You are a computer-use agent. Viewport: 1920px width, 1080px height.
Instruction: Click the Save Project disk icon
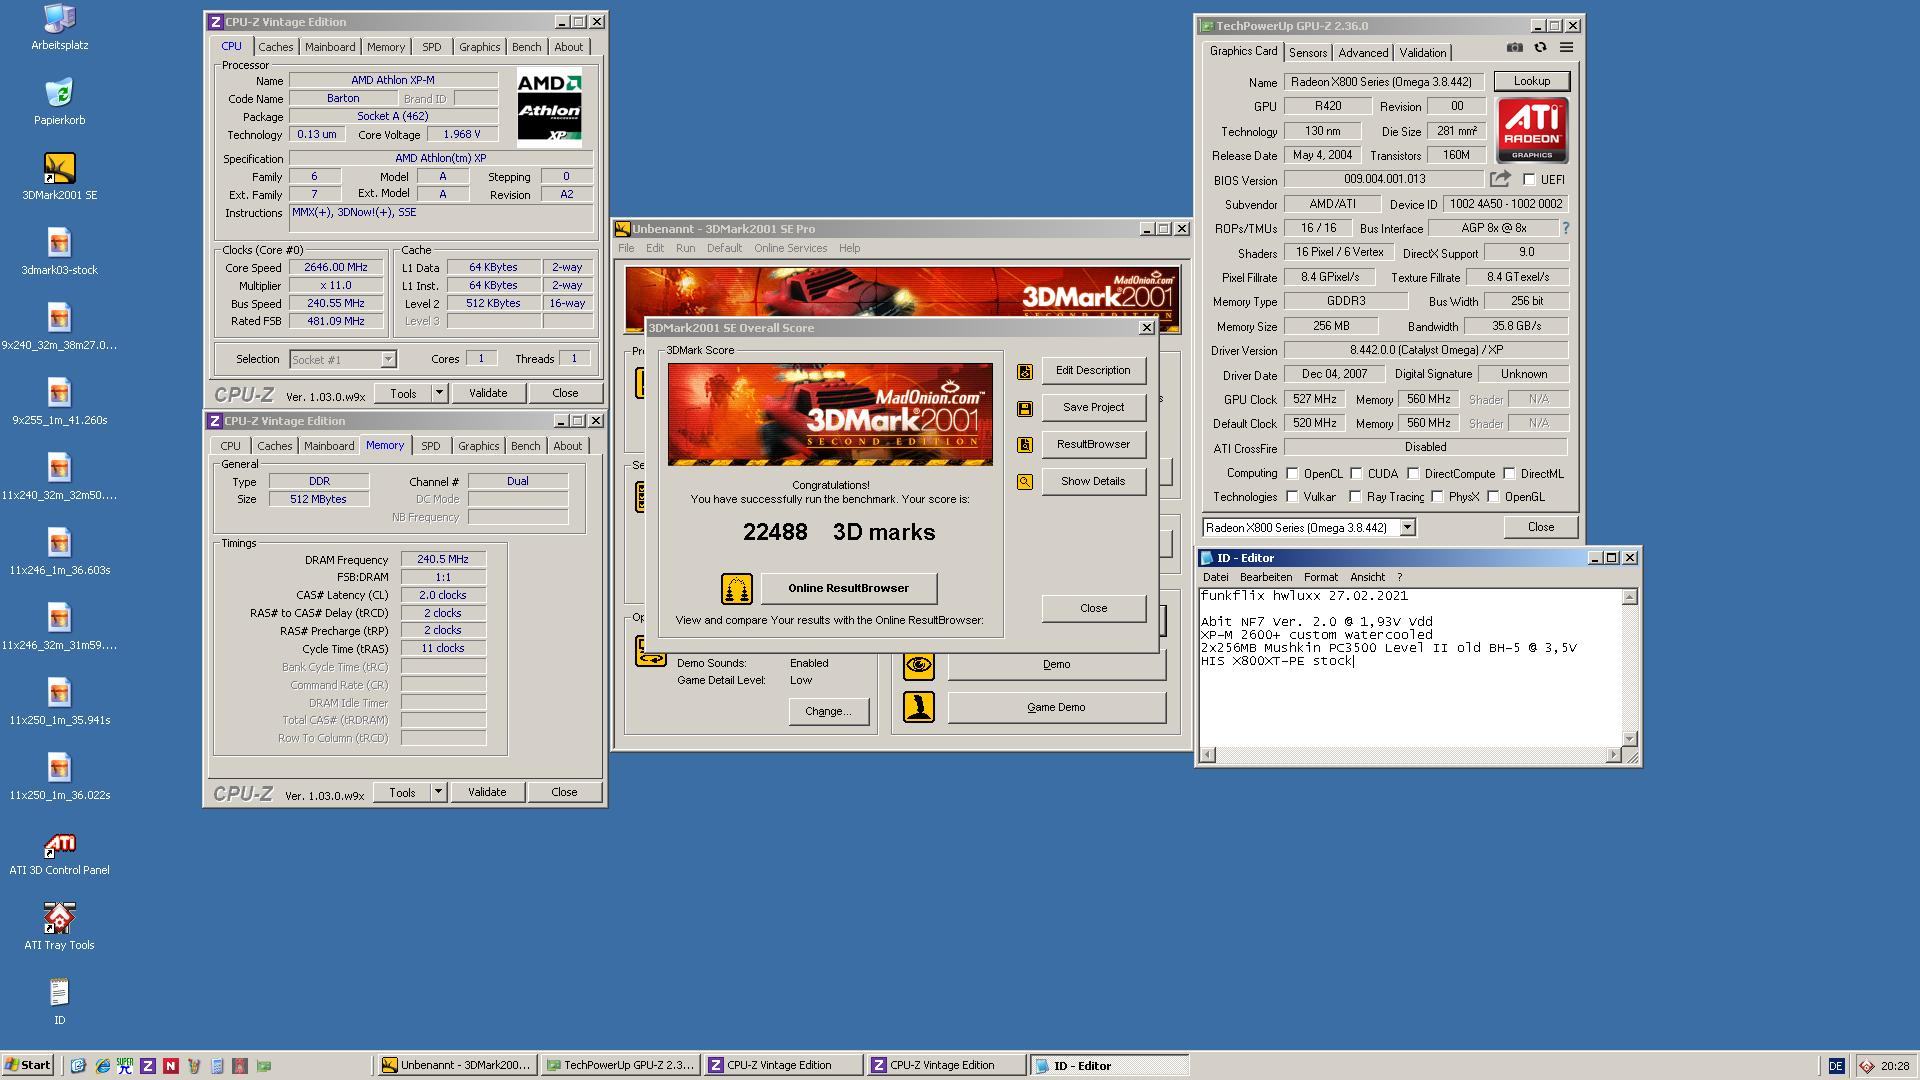[x=1024, y=409]
